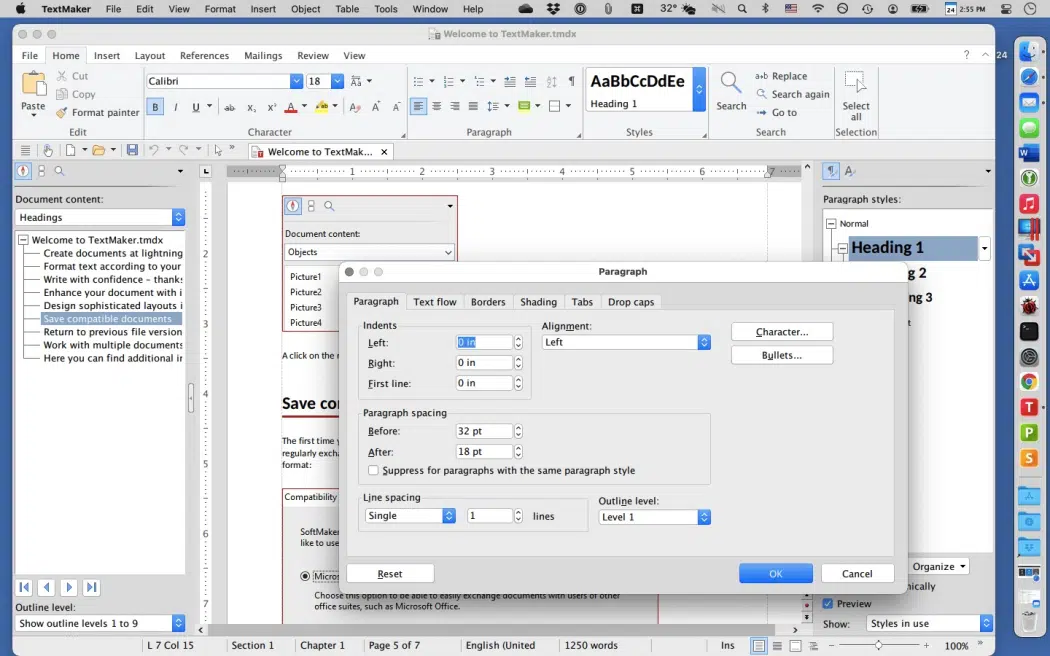This screenshot has height=656, width=1050.
Task: Click justify paragraph icon
Action: pyautogui.click(x=473, y=106)
